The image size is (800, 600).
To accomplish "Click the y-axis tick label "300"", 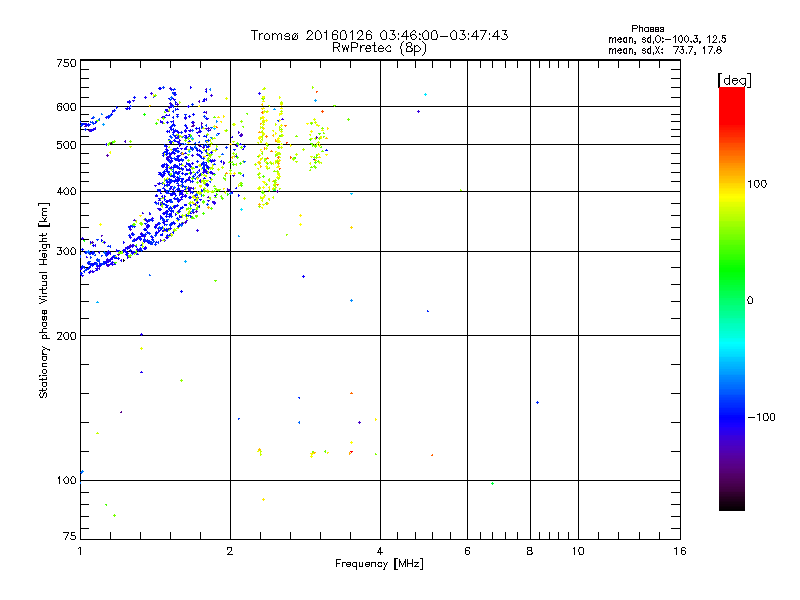I will click(x=66, y=252).
